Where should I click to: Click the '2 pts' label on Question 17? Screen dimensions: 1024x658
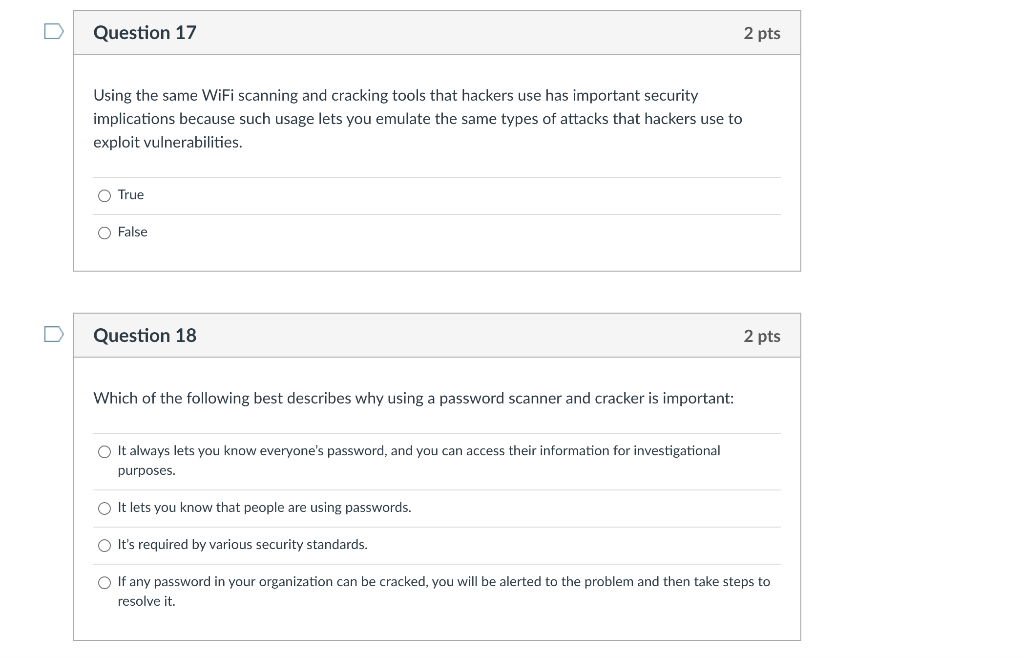click(761, 34)
